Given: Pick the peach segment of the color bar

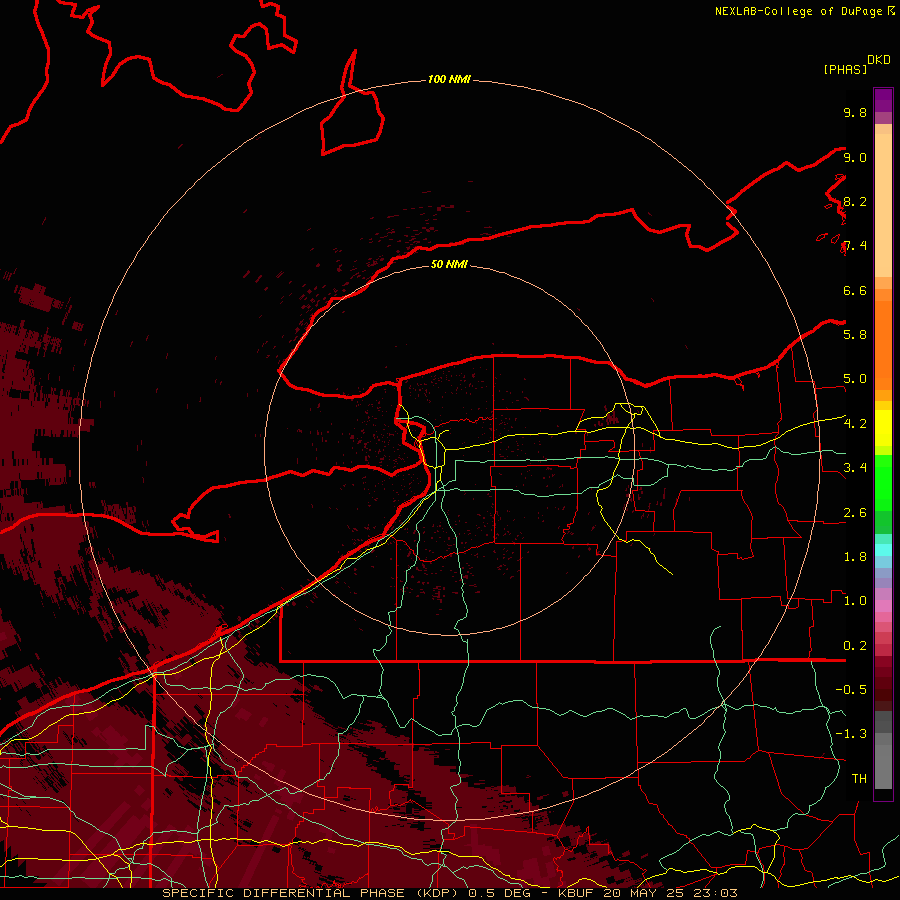Looking at the screenshot, I should 883,205.
